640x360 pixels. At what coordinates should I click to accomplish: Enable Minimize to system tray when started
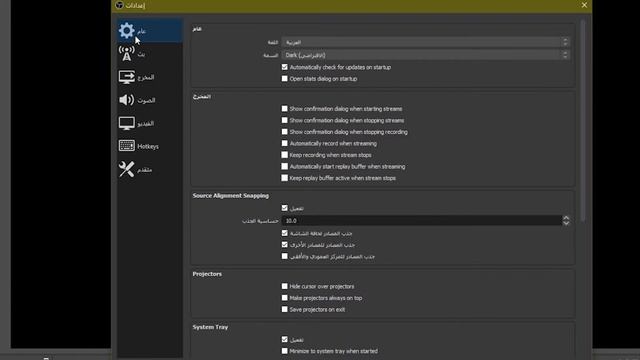coord(284,351)
